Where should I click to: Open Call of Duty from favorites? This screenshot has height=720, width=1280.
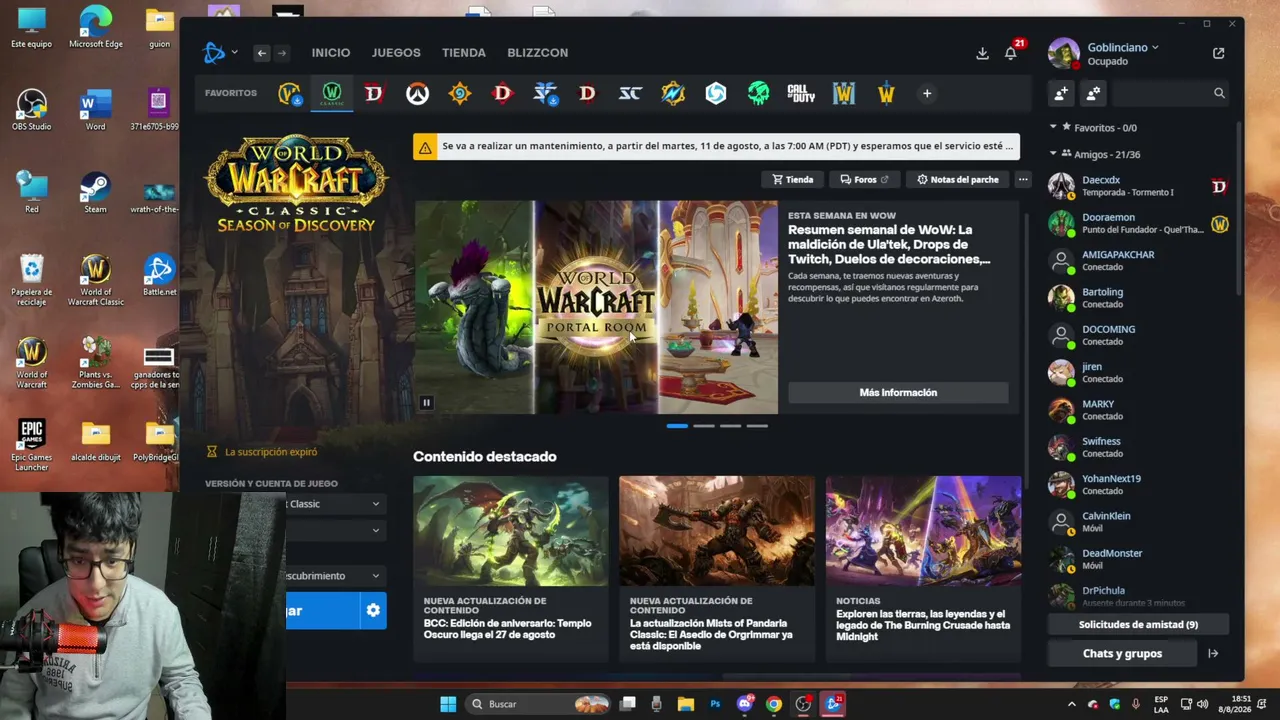(x=801, y=93)
